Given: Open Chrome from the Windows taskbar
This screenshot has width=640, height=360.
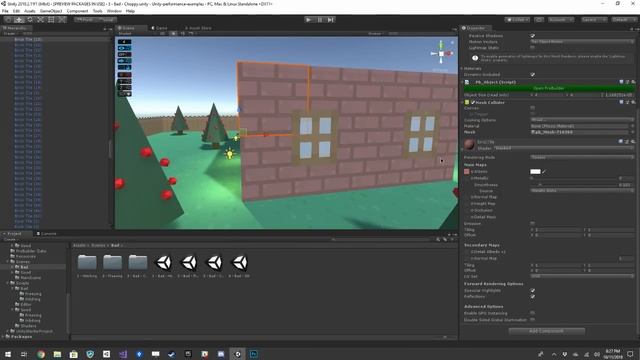Looking at the screenshot, I should coord(41,354).
